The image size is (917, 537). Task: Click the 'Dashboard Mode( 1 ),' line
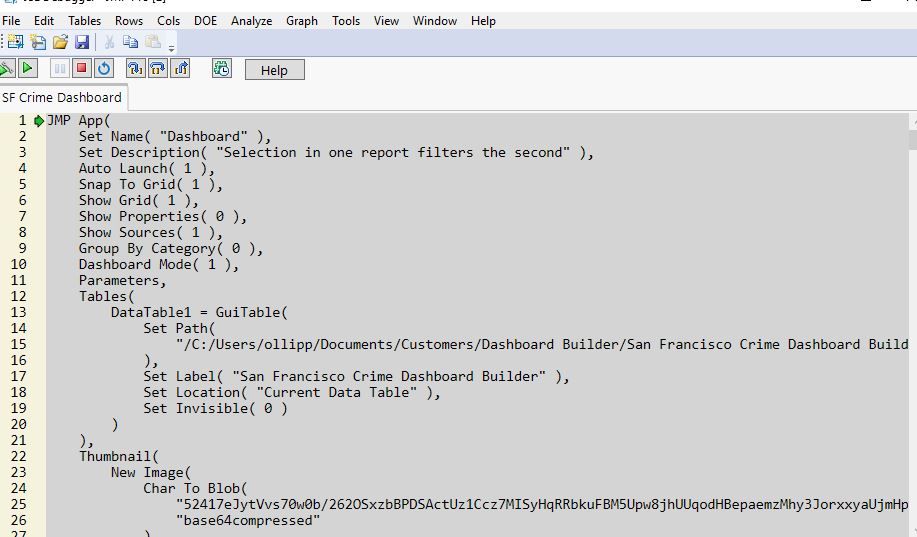(x=159, y=264)
